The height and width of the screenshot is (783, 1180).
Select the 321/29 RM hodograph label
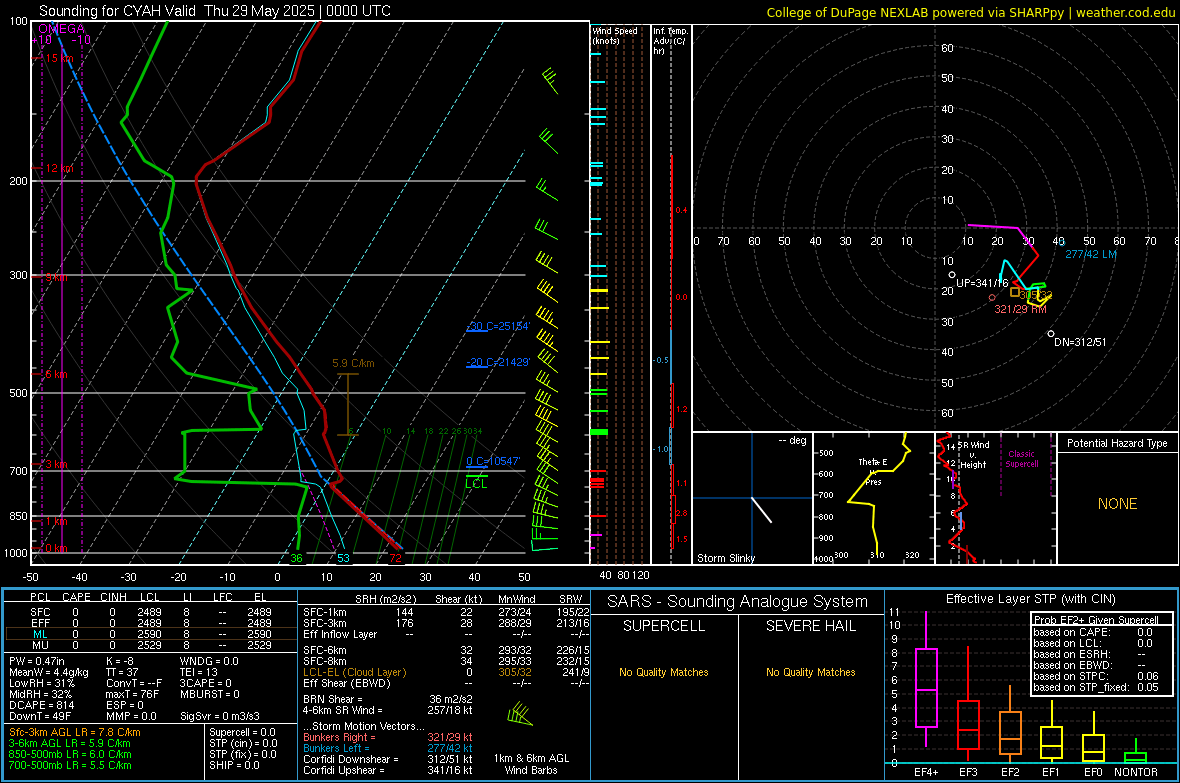1020,309
